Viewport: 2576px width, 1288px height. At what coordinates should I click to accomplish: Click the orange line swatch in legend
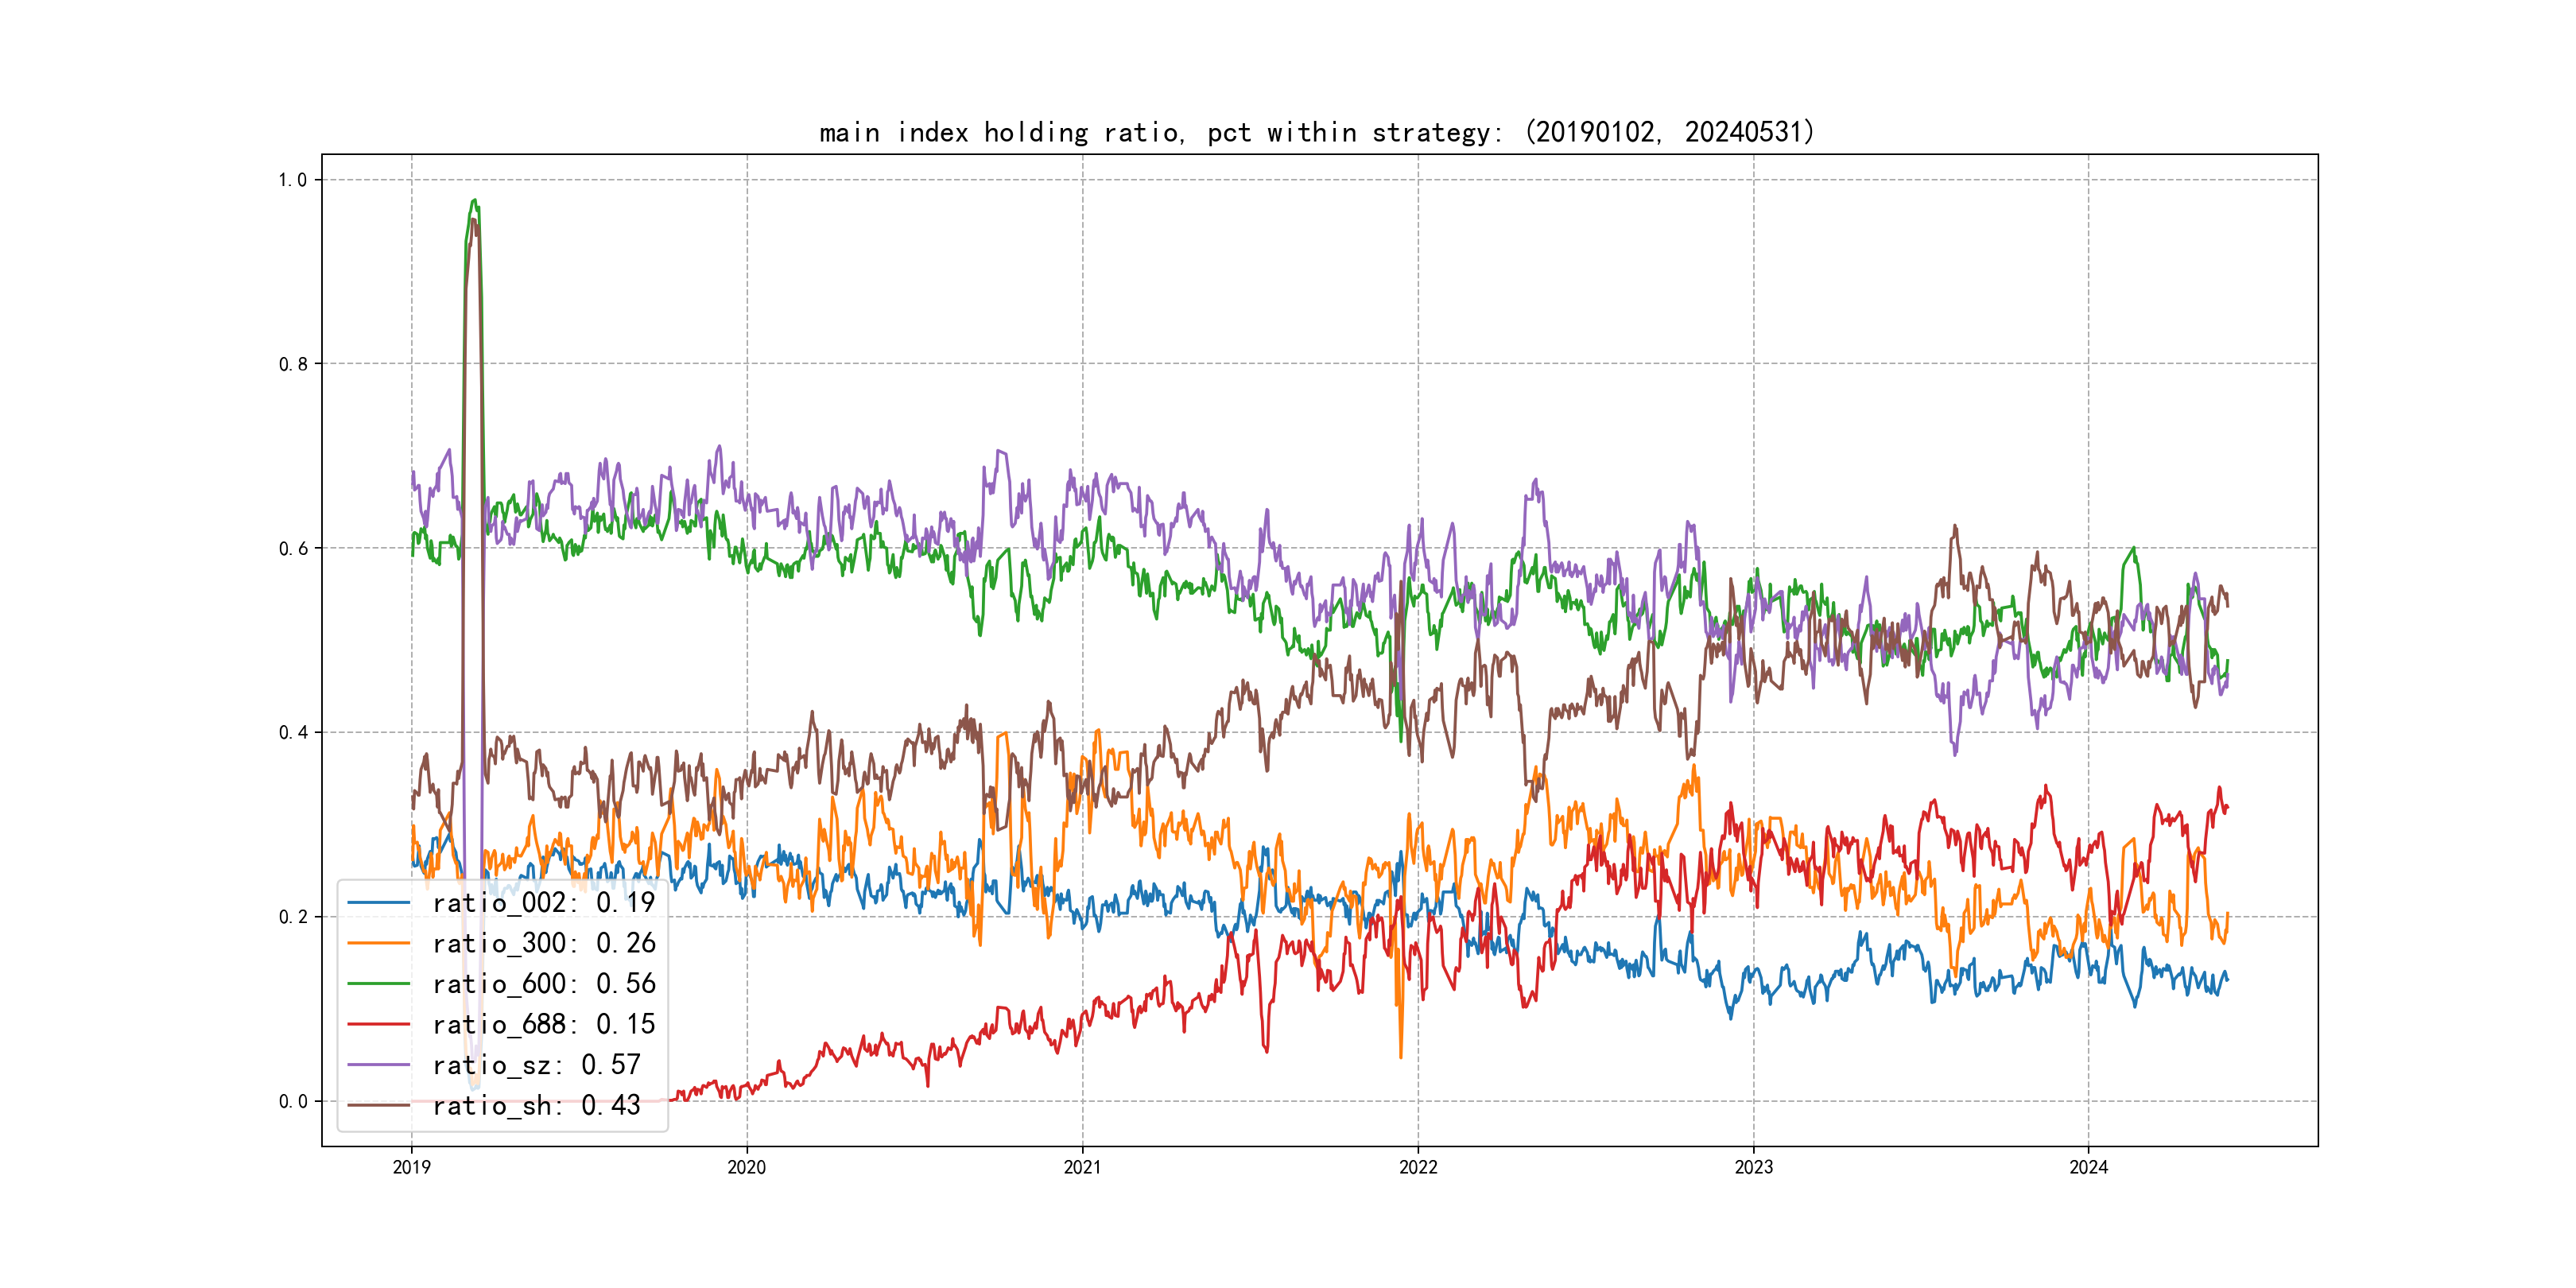[379, 943]
